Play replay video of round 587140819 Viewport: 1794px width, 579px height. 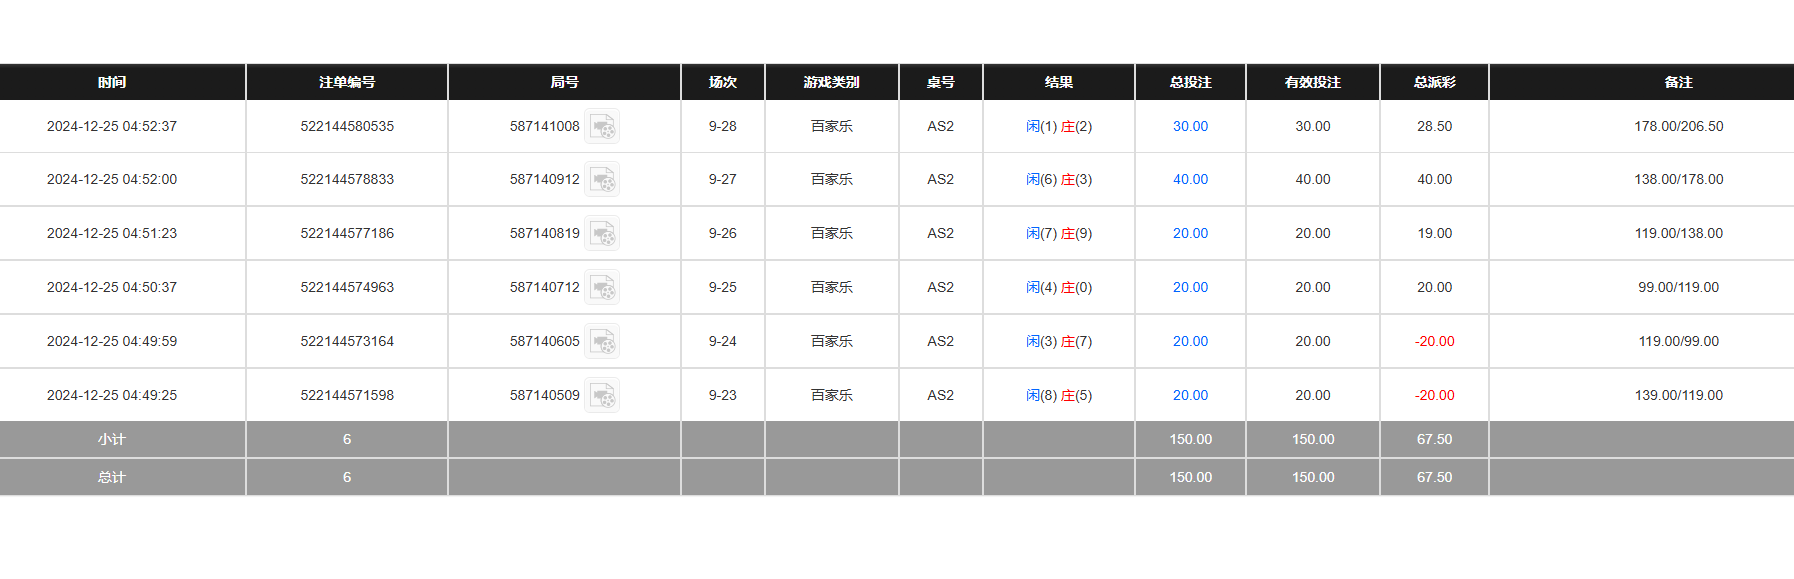click(x=602, y=234)
